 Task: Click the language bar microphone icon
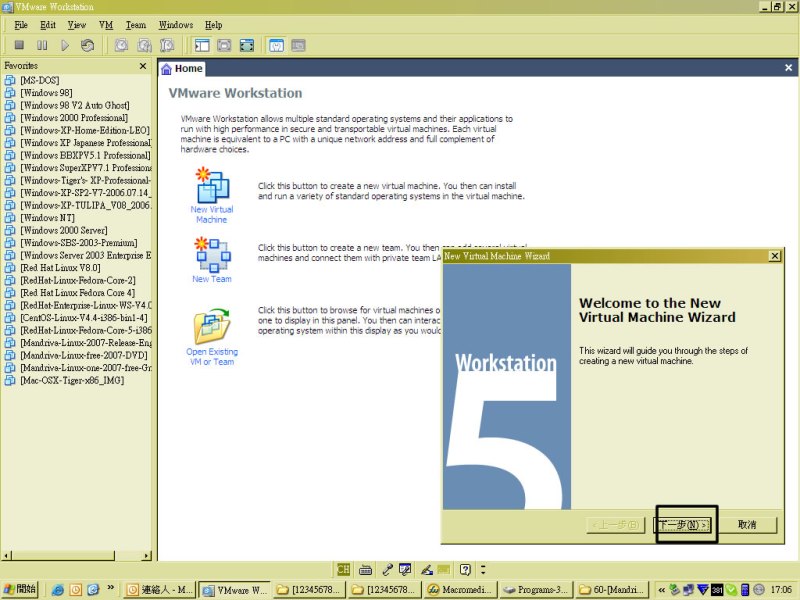pyautogui.click(x=387, y=569)
